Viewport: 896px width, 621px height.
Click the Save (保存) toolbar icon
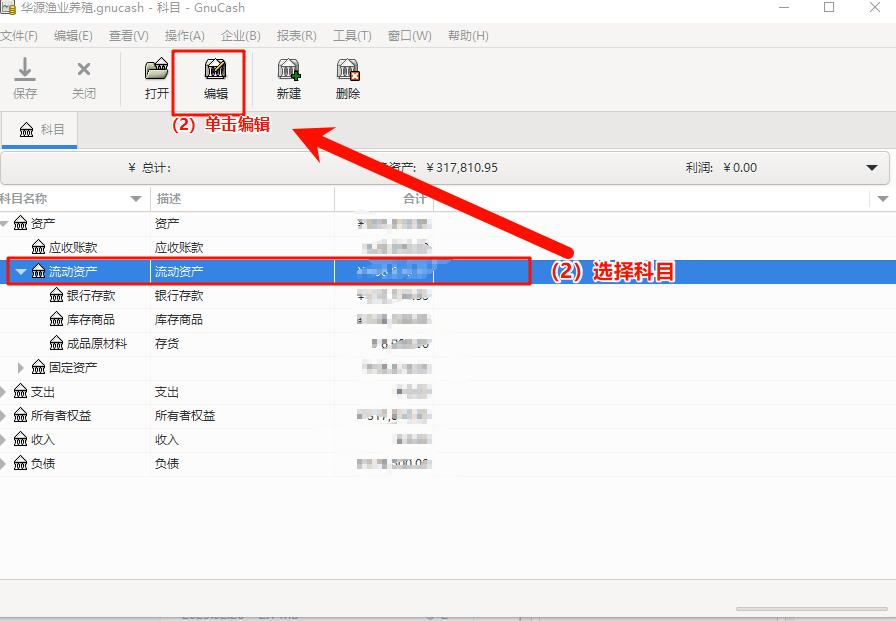tap(25, 69)
